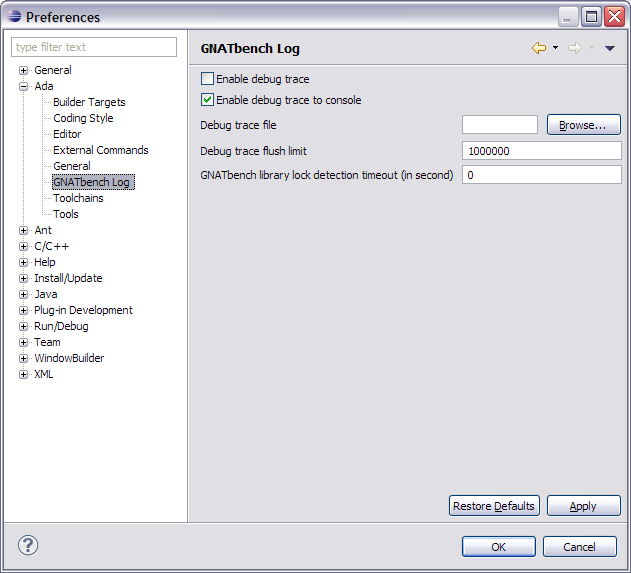This screenshot has height=573, width=631.
Task: Click the Debug trace flush limit field
Action: (x=542, y=151)
